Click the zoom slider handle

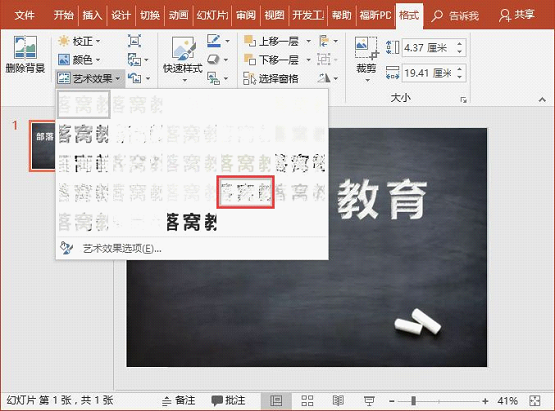[x=413, y=401]
